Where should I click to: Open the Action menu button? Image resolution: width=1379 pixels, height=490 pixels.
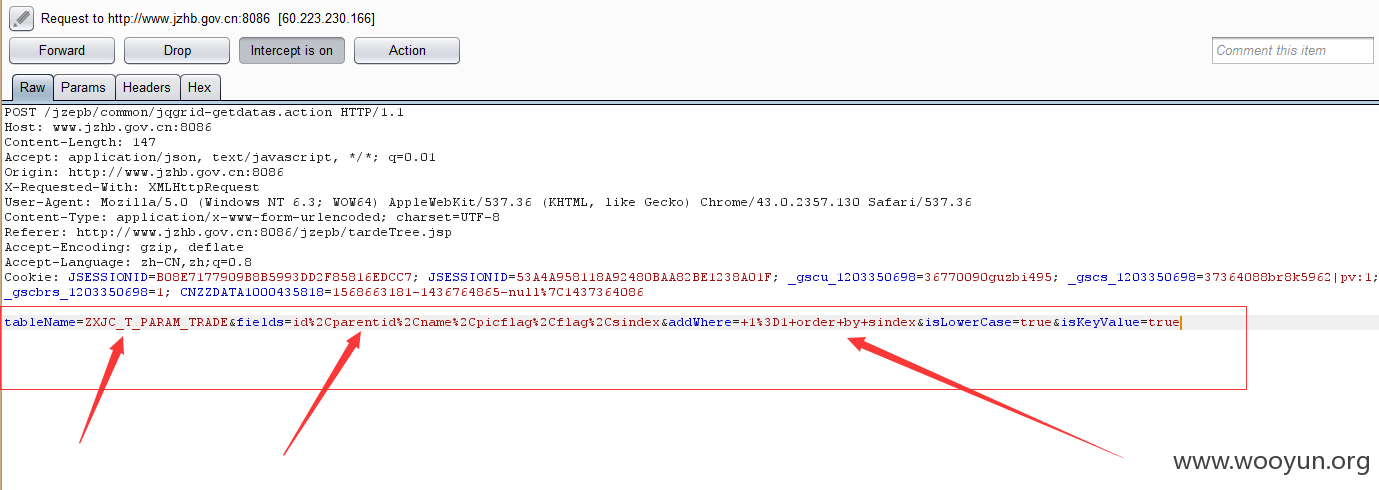[x=407, y=50]
